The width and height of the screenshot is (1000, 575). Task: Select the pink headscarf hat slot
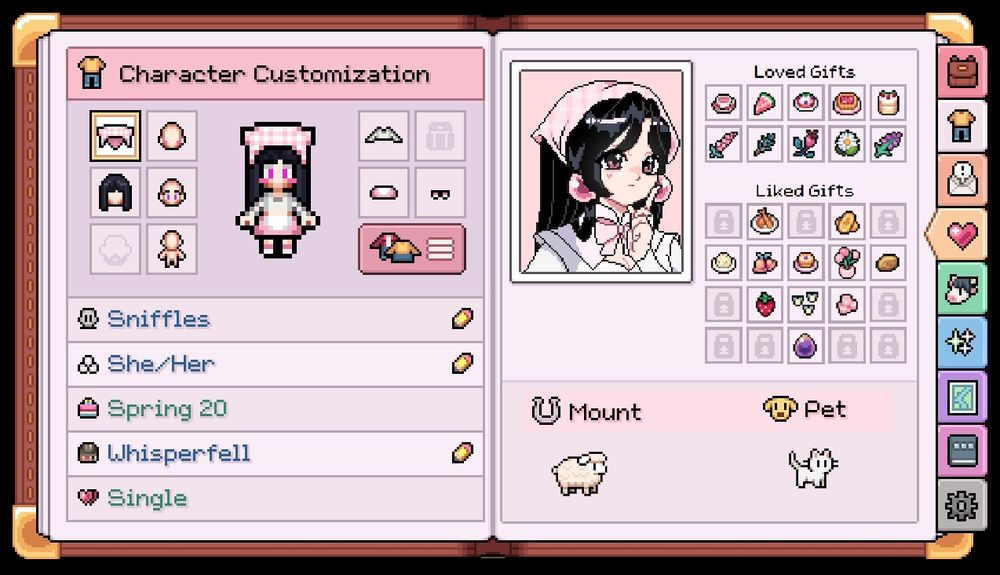coord(115,136)
